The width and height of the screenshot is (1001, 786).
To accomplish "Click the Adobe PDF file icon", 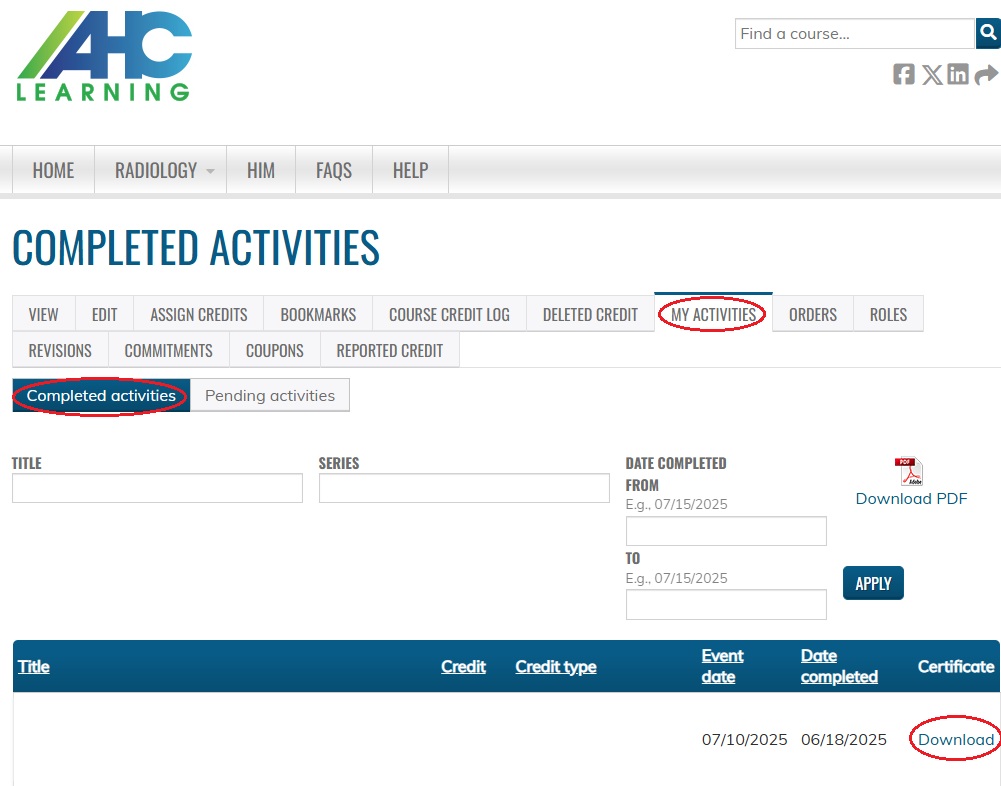I will point(909,472).
